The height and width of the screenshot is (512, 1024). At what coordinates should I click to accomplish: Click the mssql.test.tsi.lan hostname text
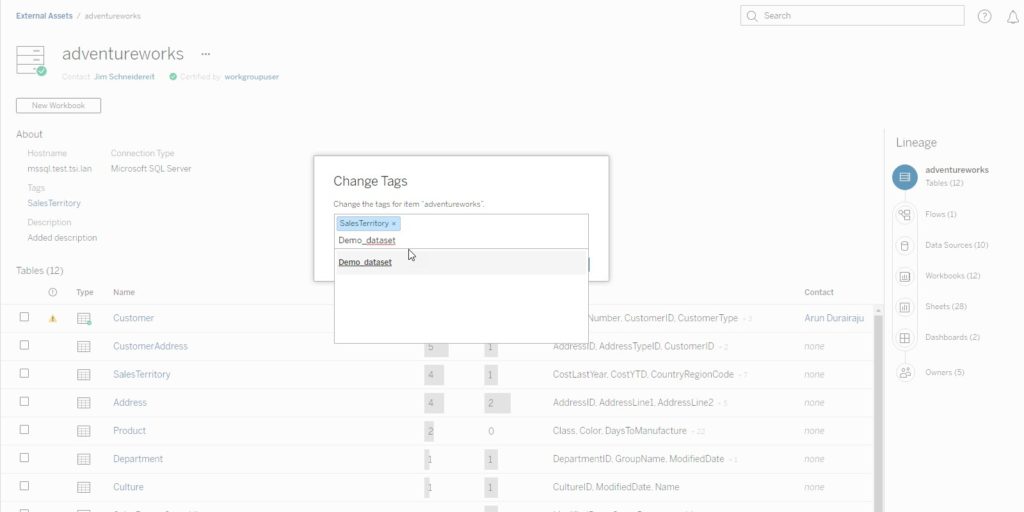59,168
